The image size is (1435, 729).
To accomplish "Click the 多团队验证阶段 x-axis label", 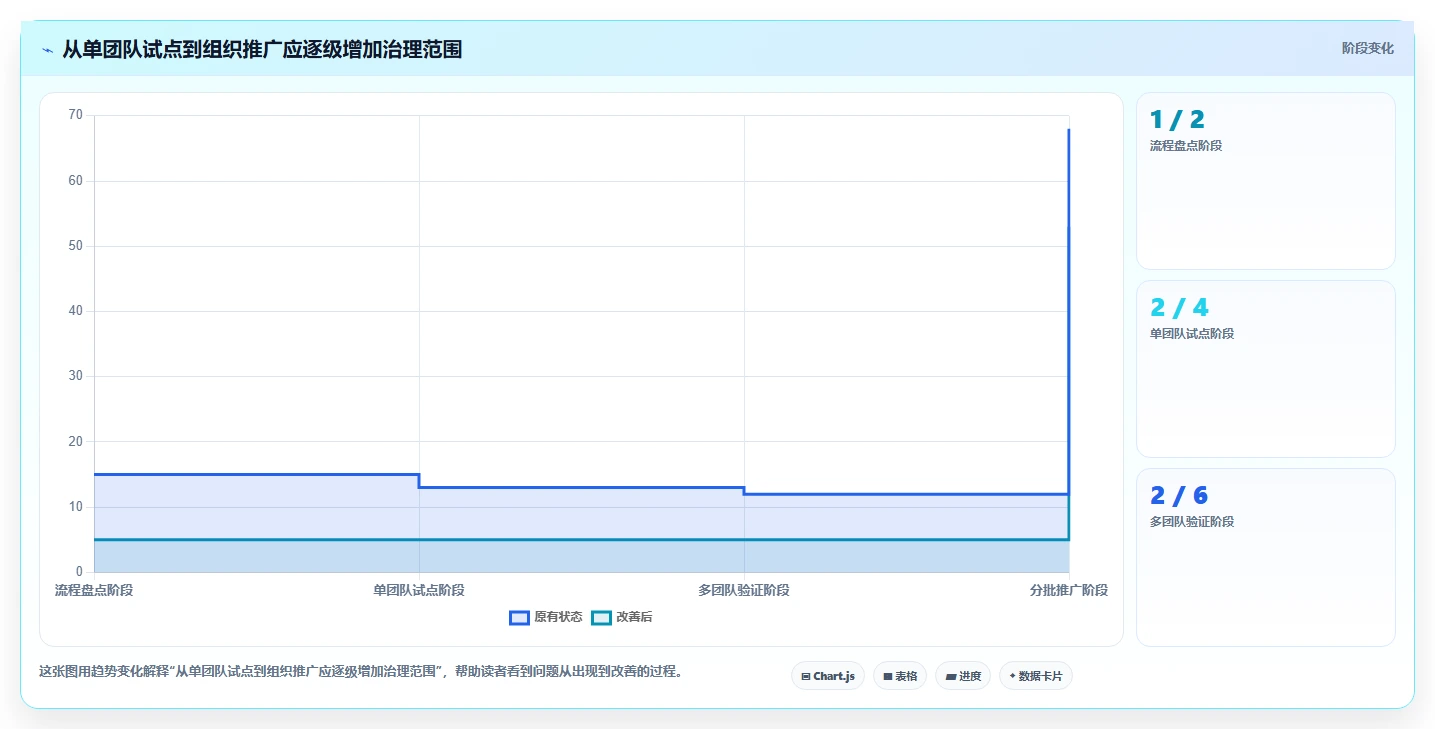I will (744, 590).
